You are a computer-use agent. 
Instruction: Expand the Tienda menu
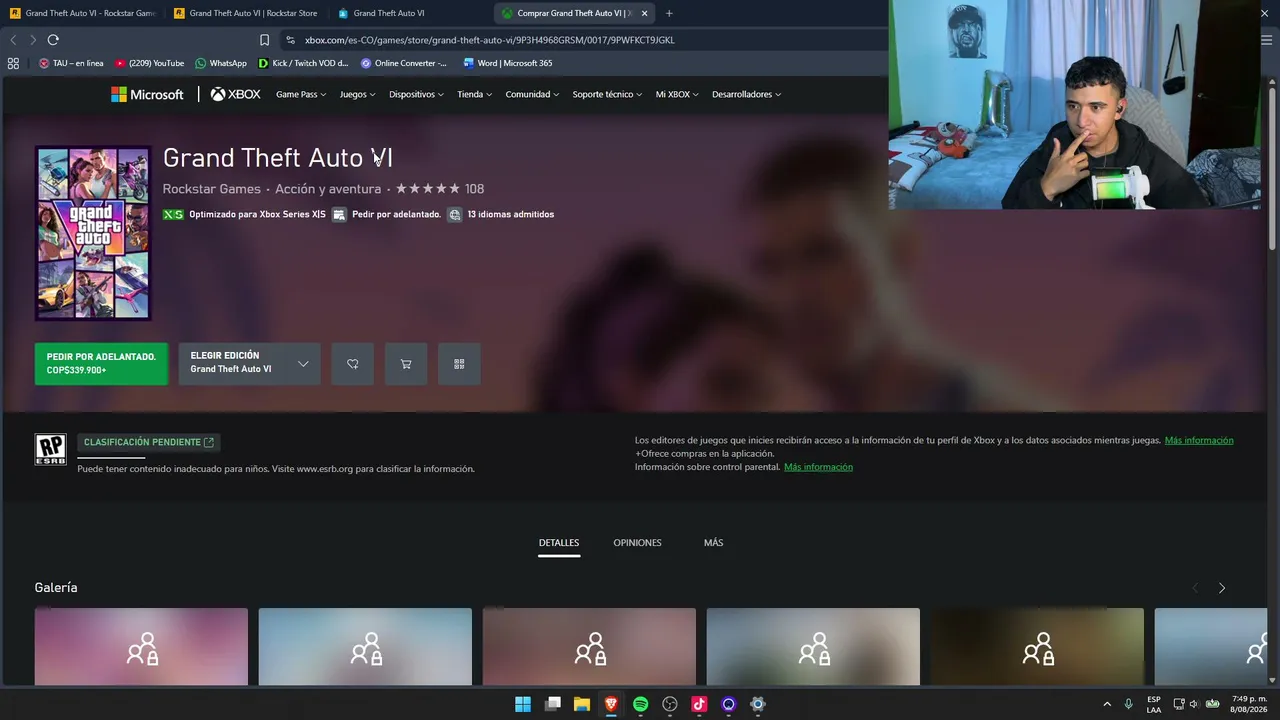click(x=474, y=94)
